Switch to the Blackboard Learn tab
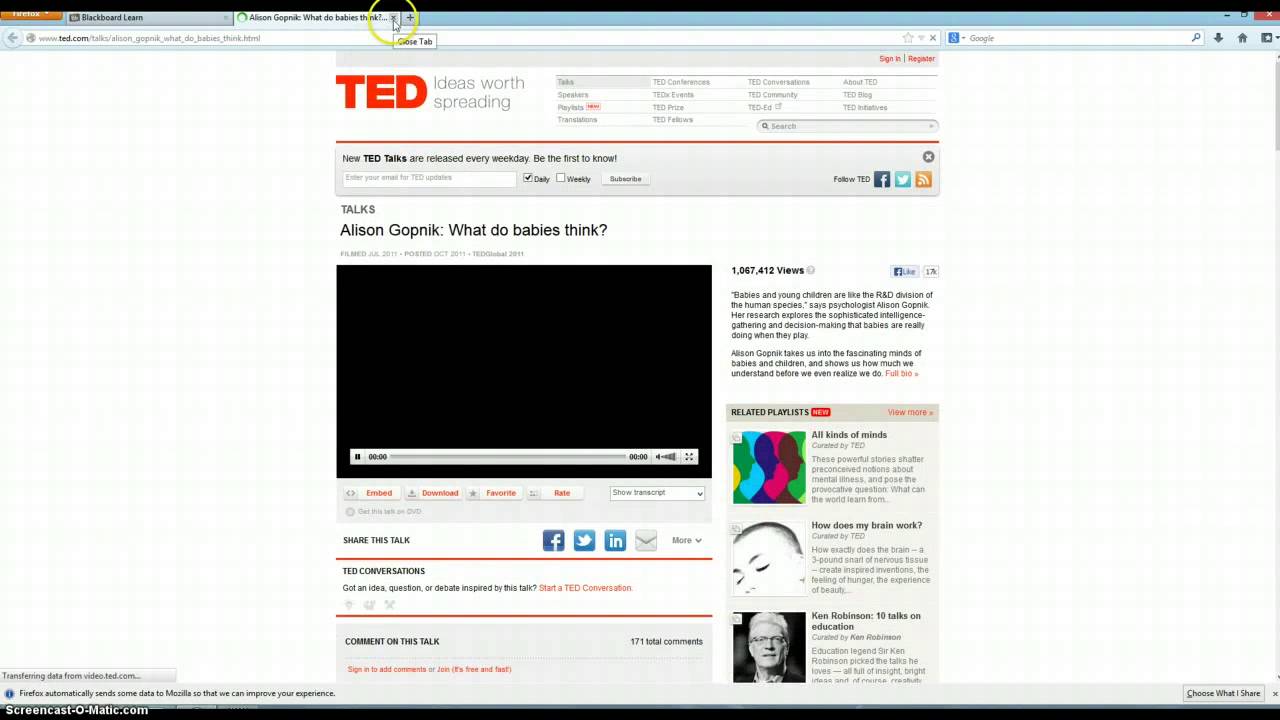Viewport: 1280px width, 720px height. (149, 17)
